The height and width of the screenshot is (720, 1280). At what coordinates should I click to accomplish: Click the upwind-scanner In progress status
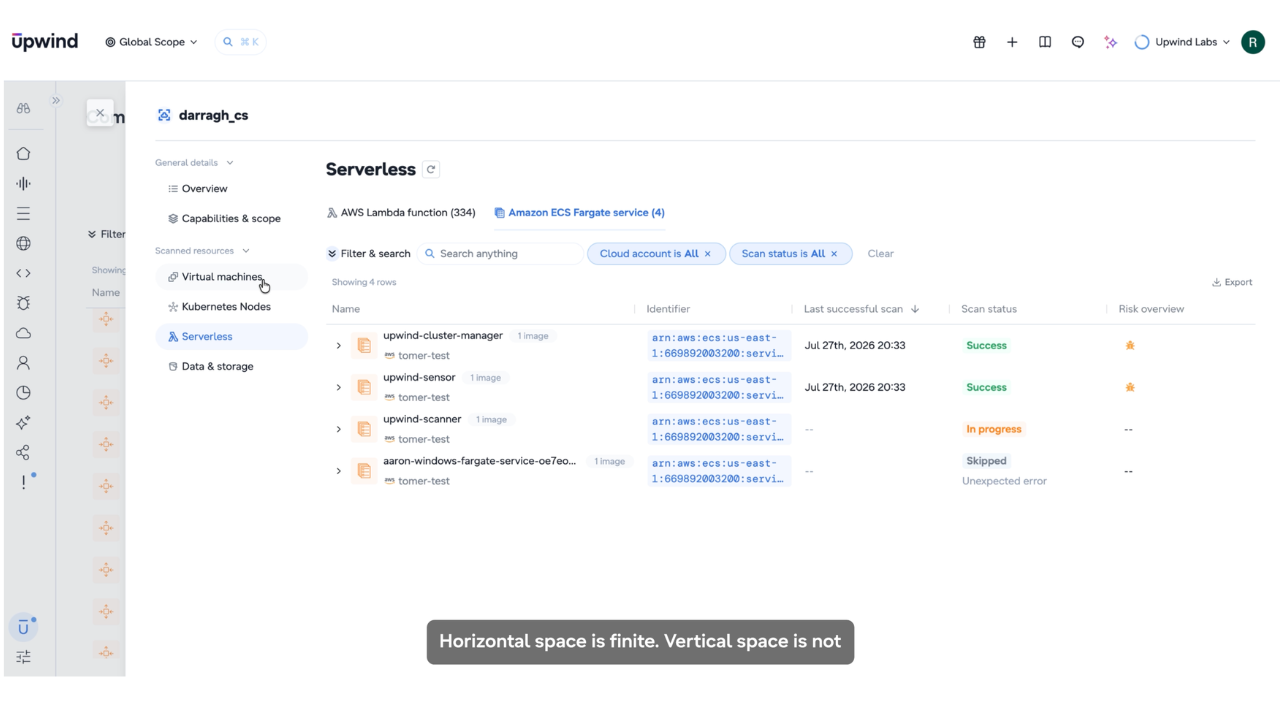994,429
